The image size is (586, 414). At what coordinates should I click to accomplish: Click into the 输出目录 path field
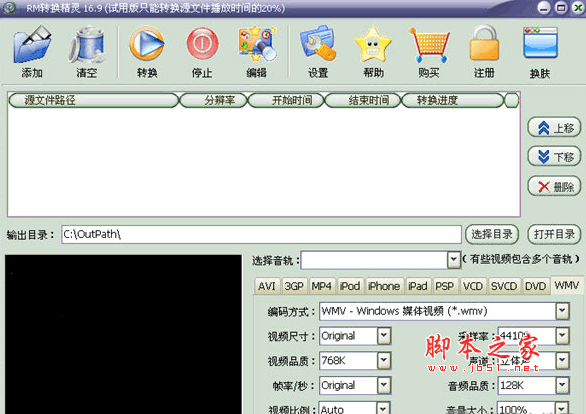coord(261,234)
